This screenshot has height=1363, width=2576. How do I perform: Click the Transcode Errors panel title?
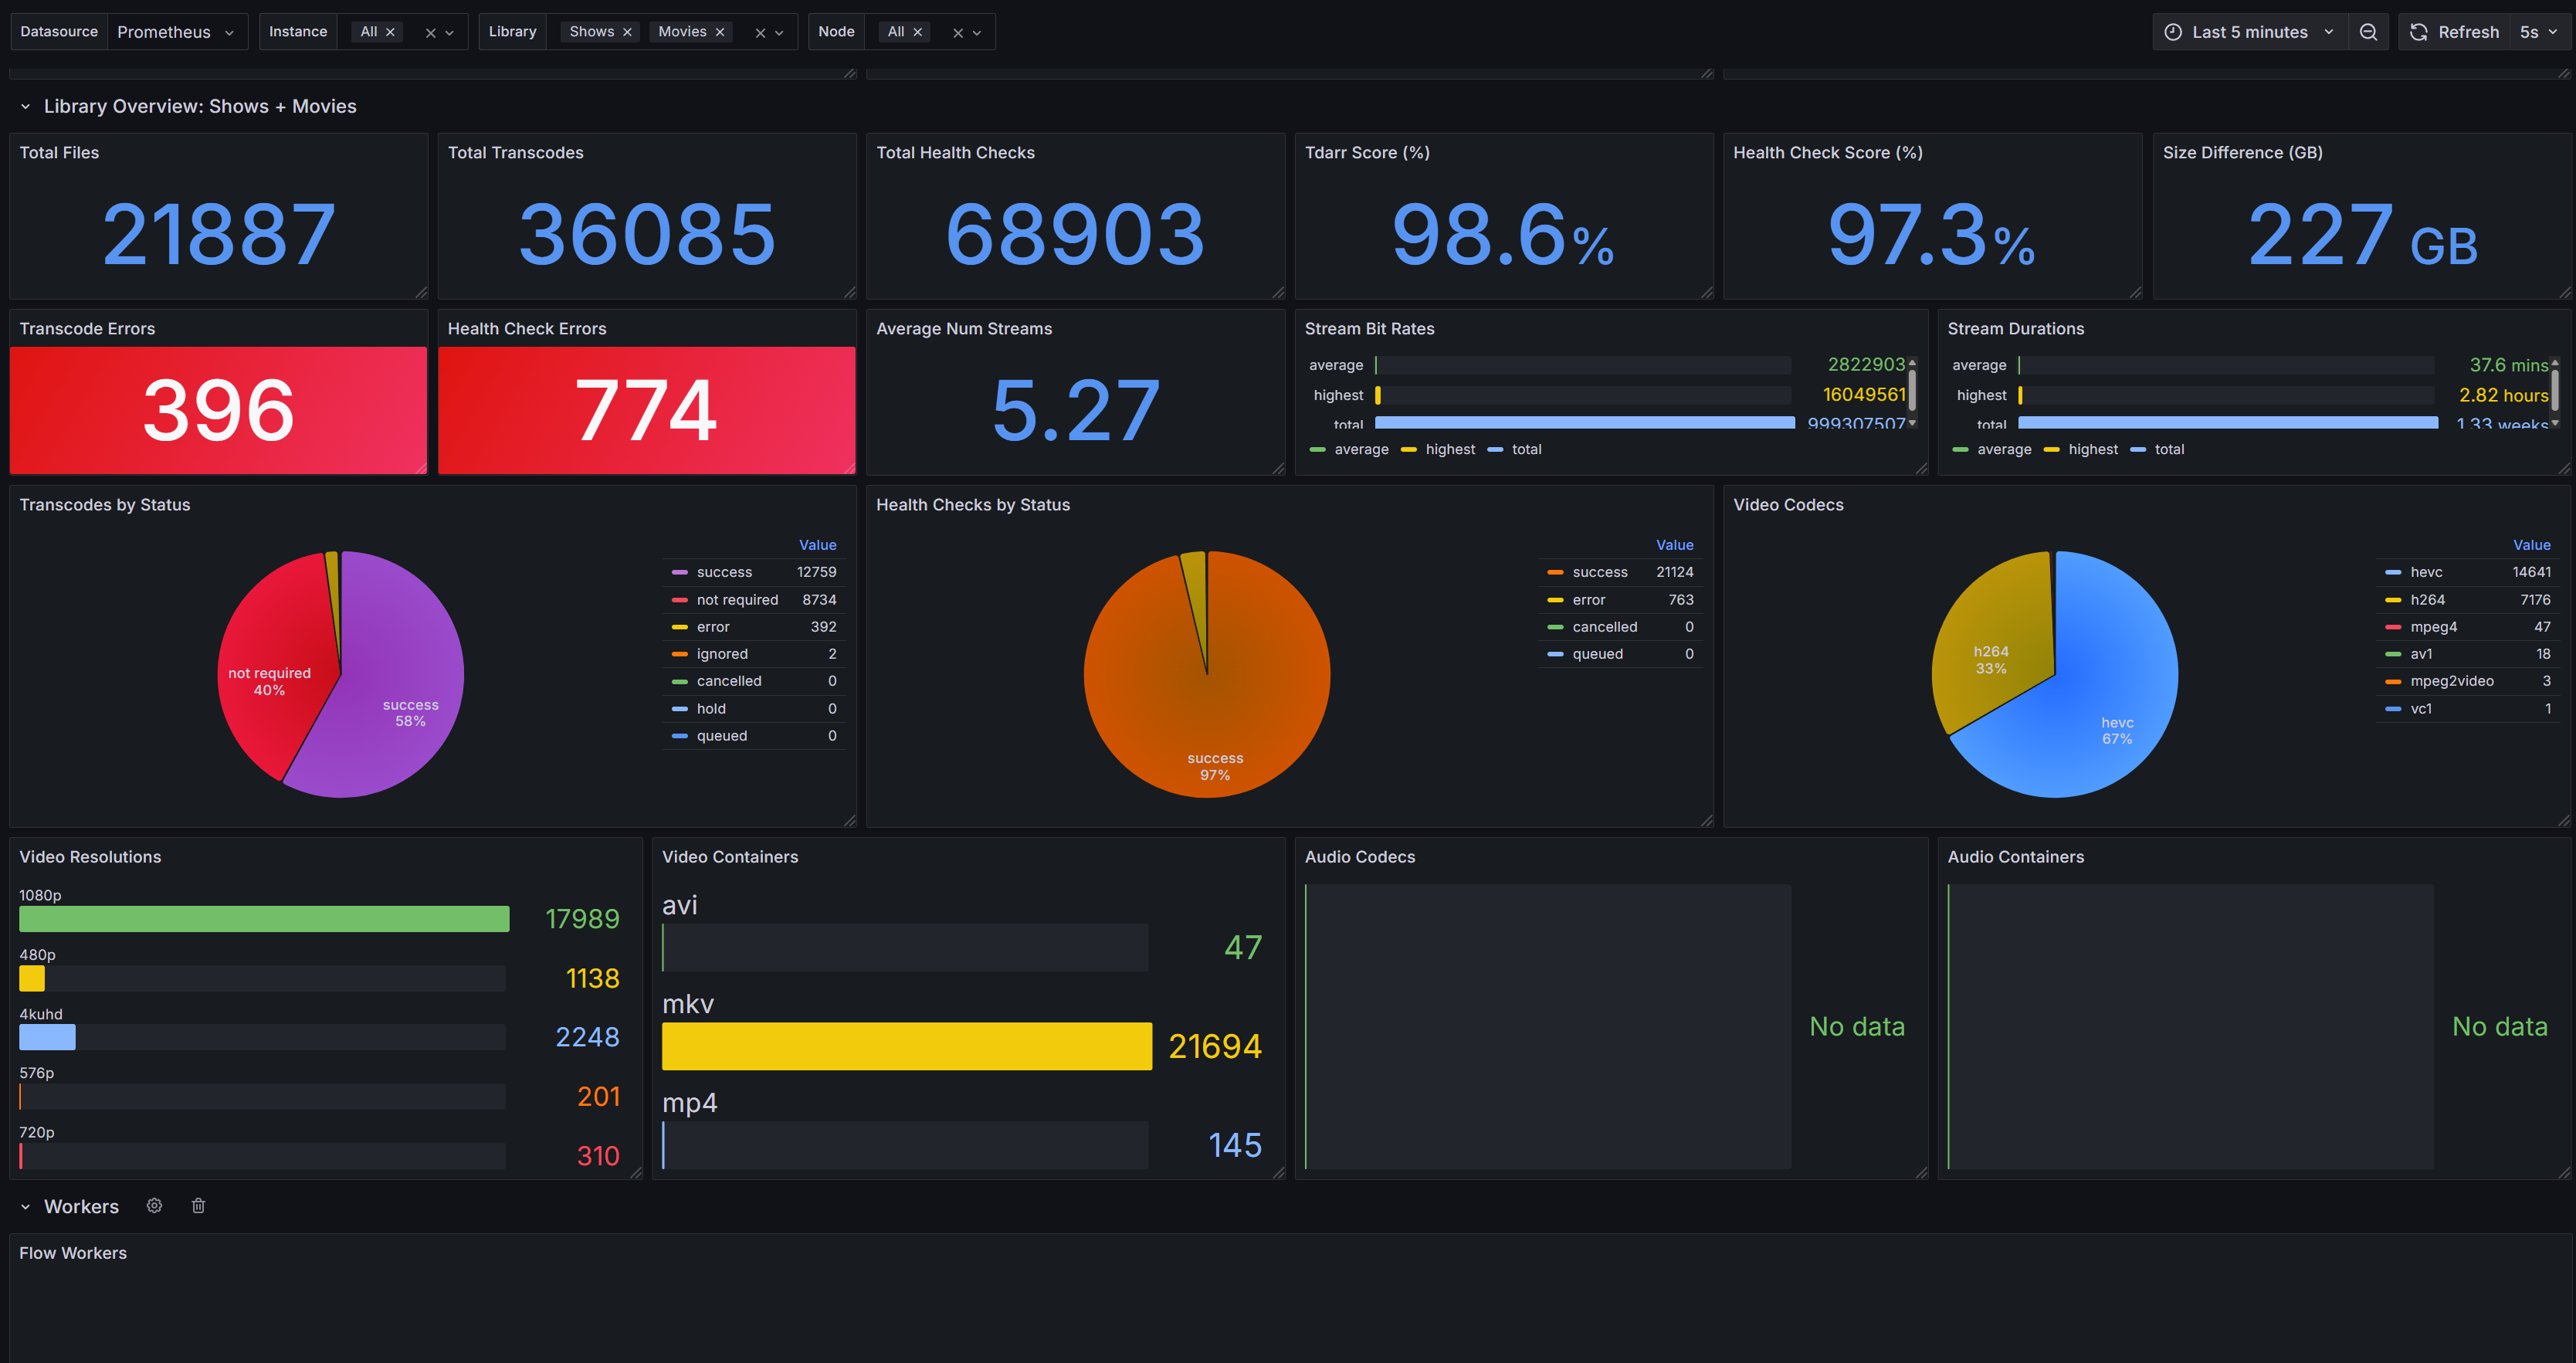click(x=87, y=329)
